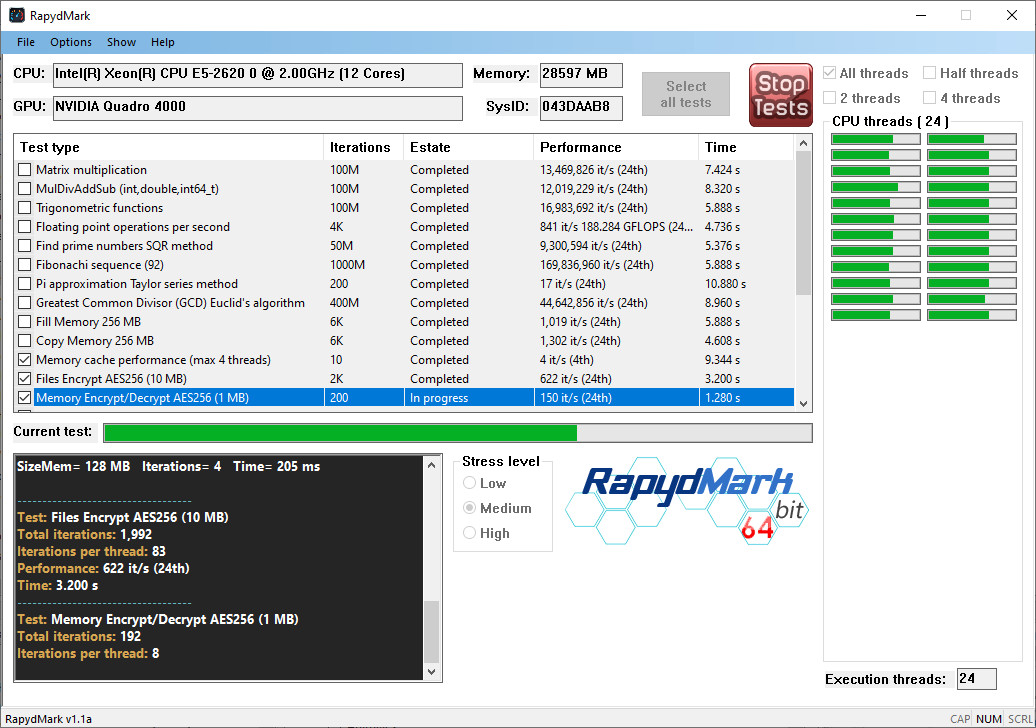Open the Show menu
The height and width of the screenshot is (728, 1036).
122,42
